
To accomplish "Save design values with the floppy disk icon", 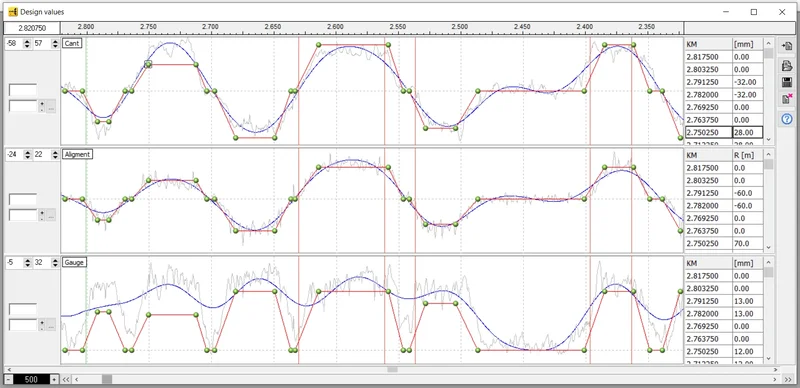I will click(787, 82).
